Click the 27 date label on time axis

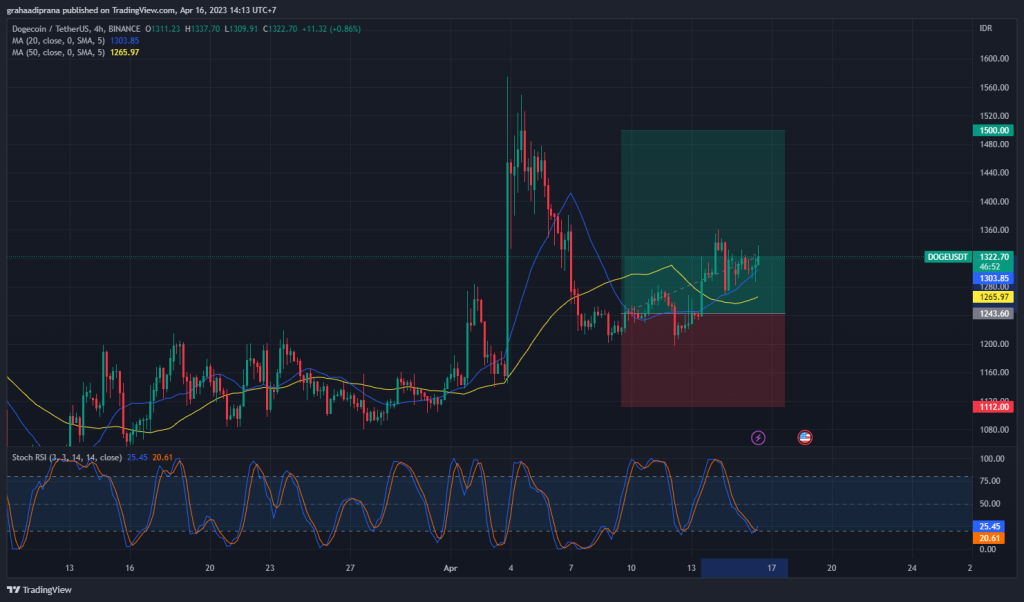pos(350,568)
